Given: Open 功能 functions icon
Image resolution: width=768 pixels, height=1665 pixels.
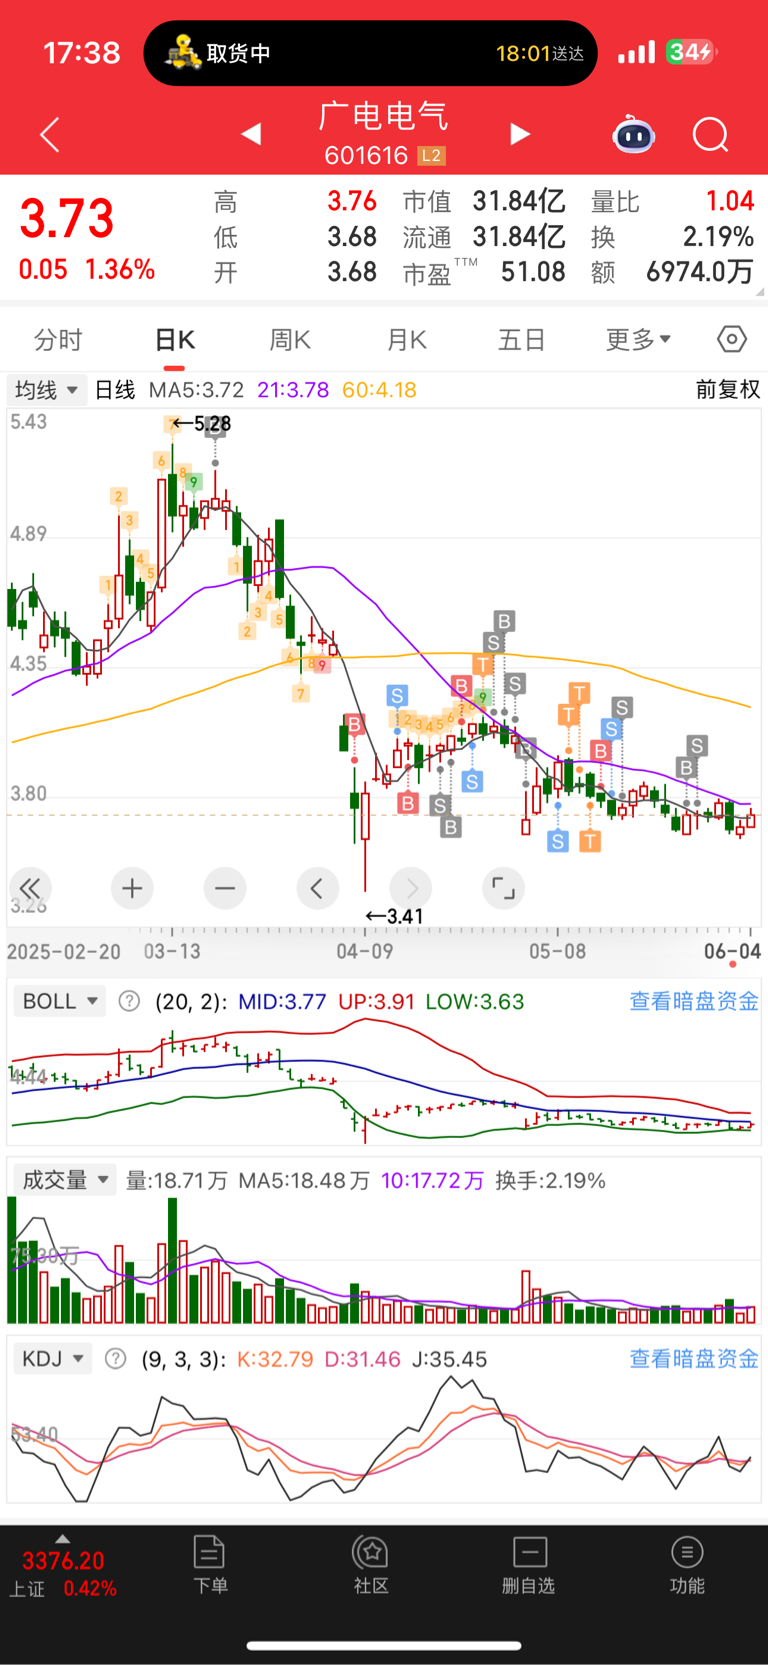Looking at the screenshot, I should pyautogui.click(x=687, y=1565).
